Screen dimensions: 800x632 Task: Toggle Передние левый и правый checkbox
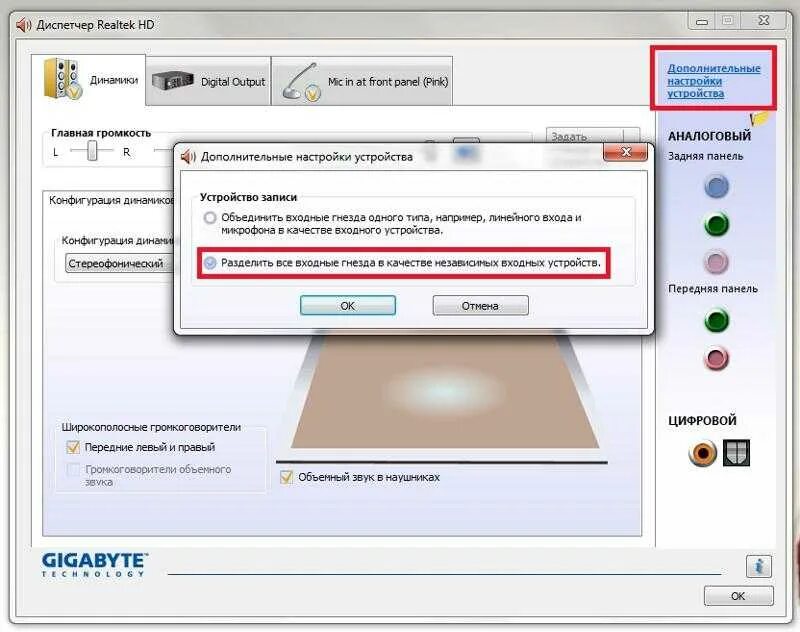click(73, 447)
